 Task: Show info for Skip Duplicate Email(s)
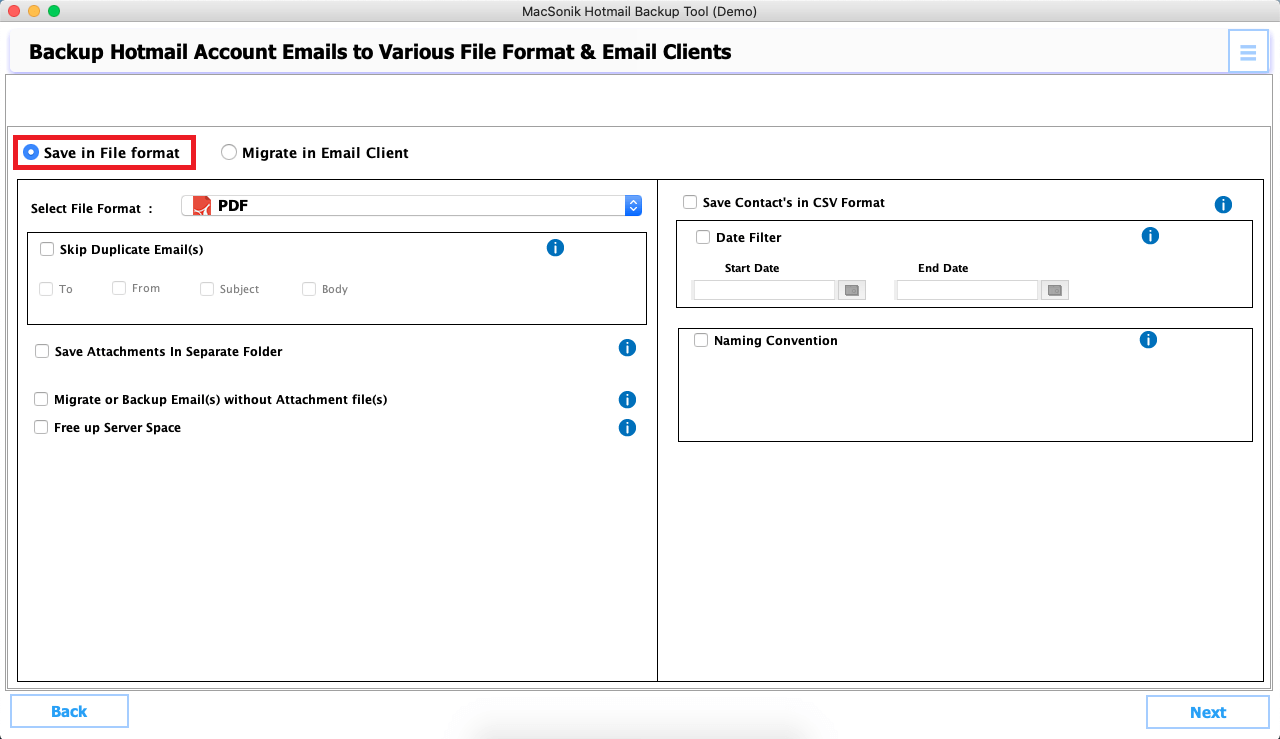(x=556, y=247)
